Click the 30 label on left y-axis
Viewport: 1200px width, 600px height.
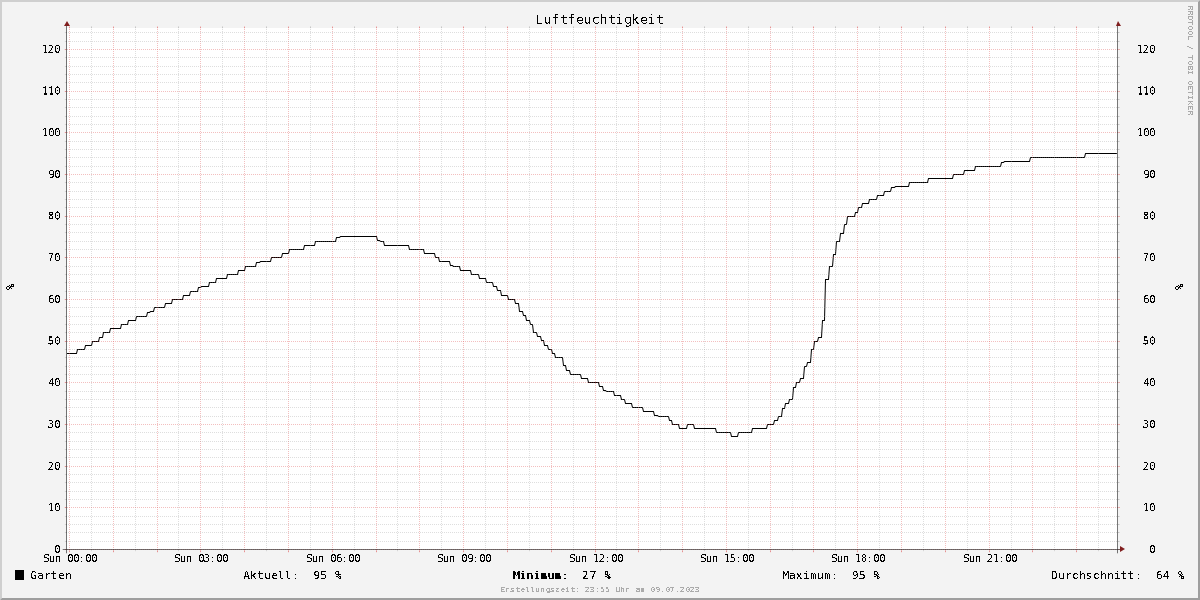coord(54,424)
